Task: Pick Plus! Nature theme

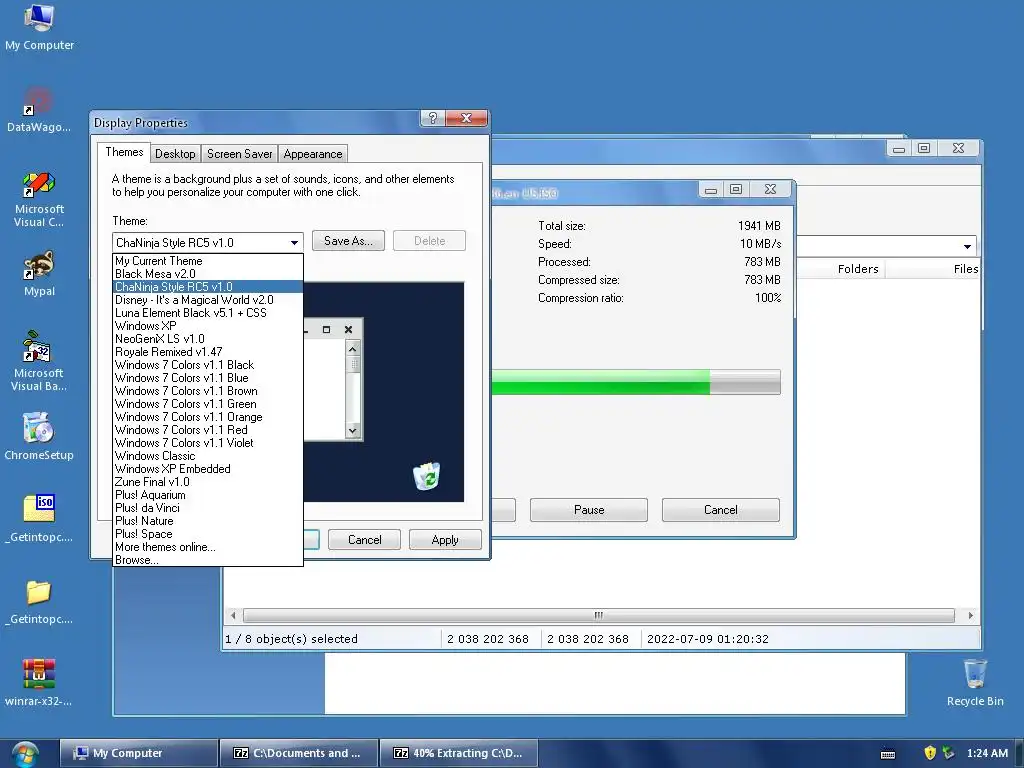Action: (208, 521)
